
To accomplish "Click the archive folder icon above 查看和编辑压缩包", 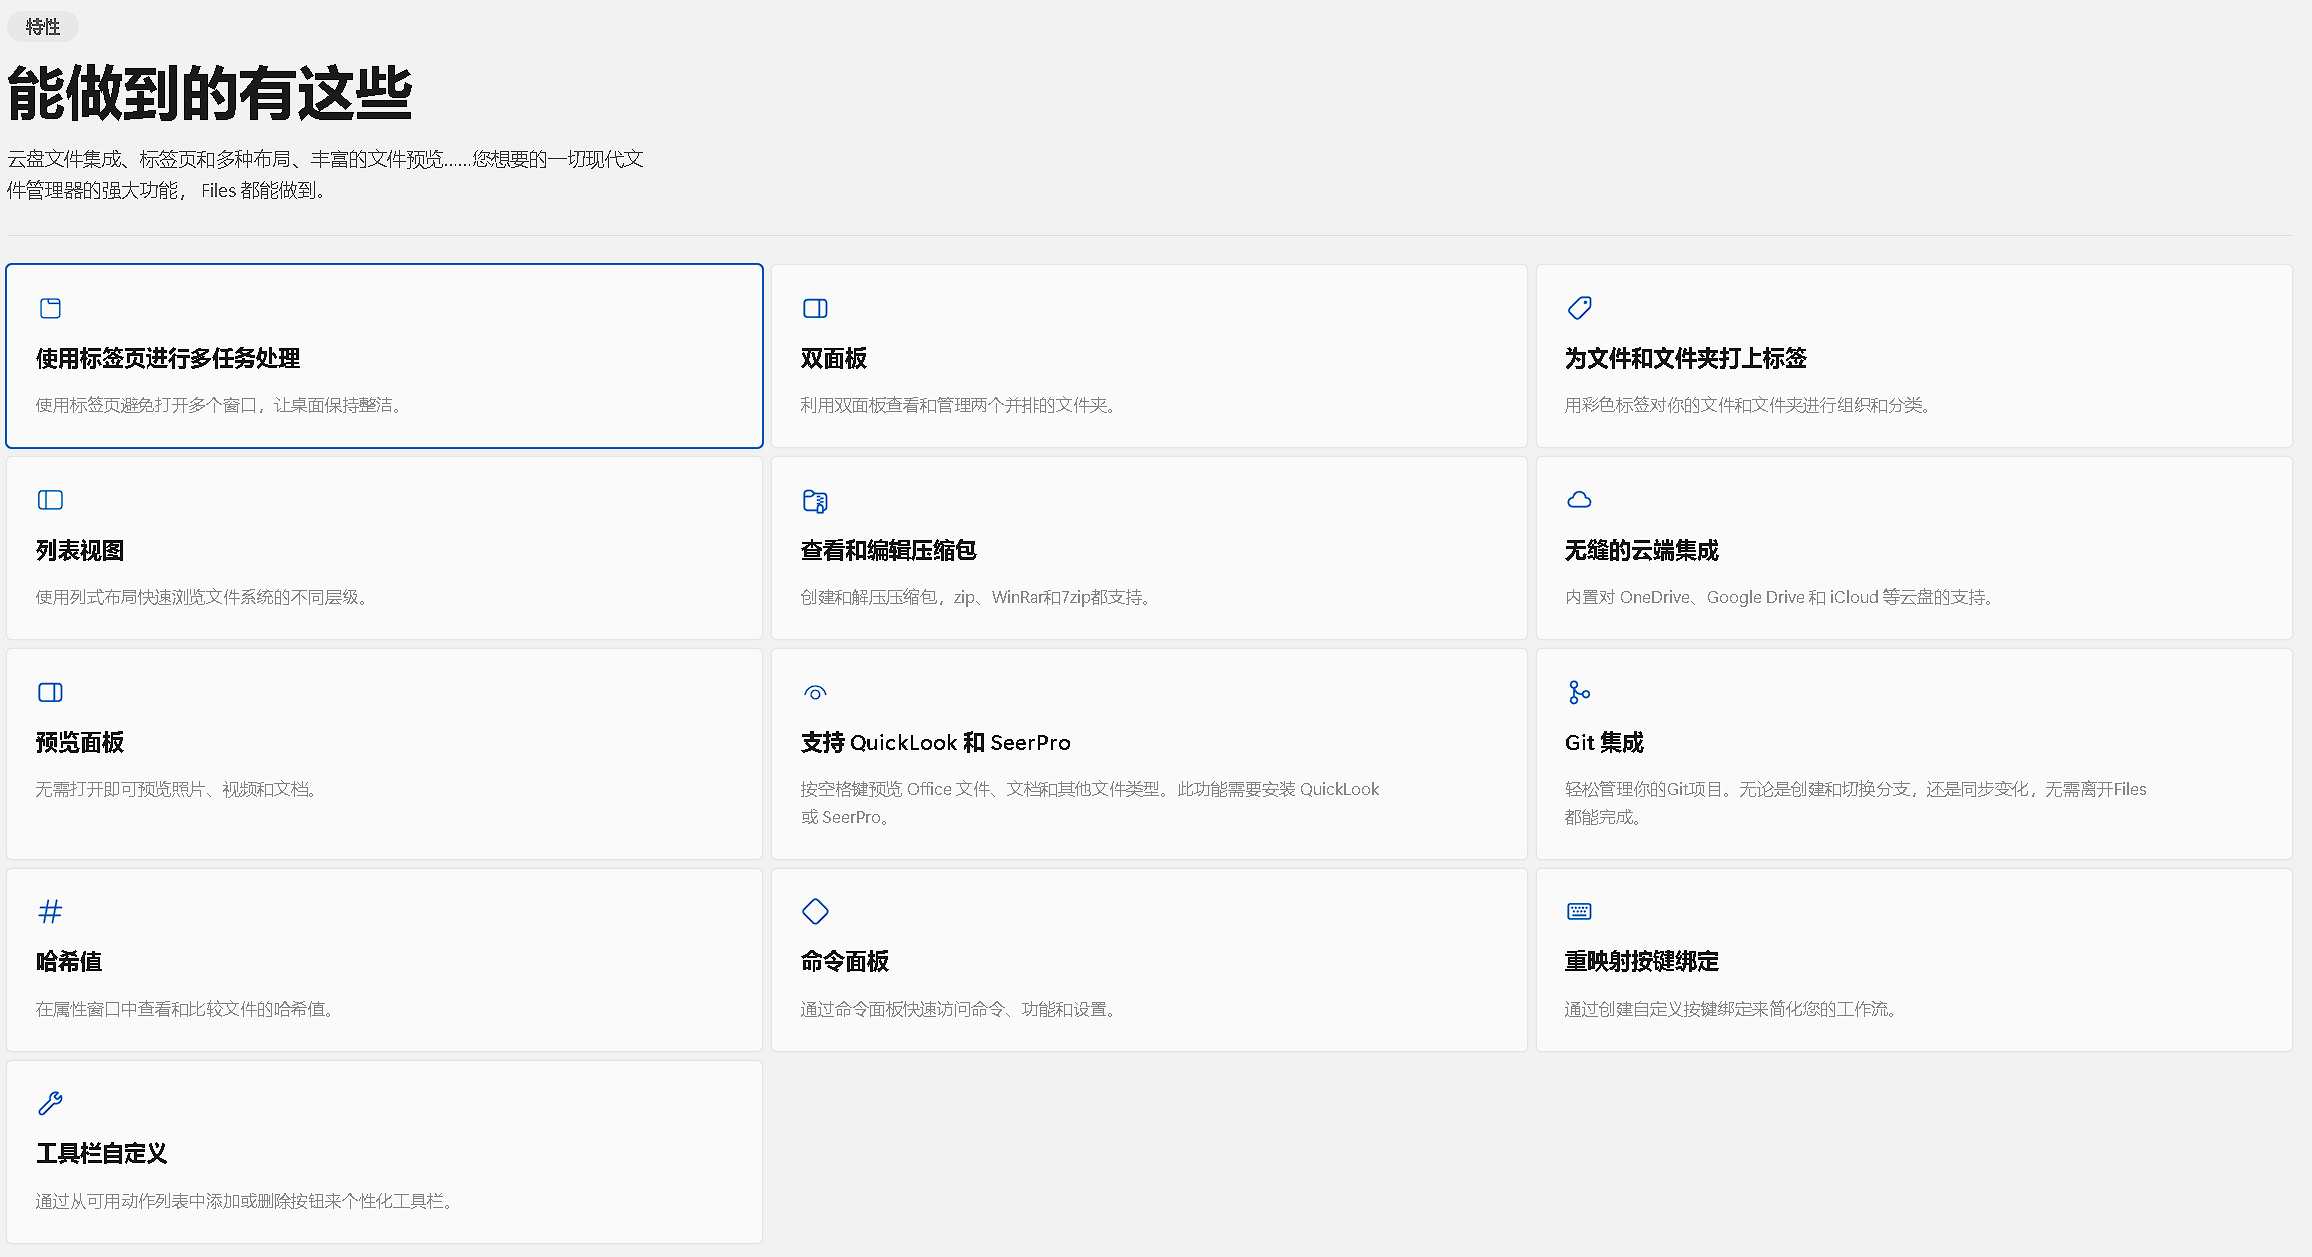I will (x=815, y=500).
